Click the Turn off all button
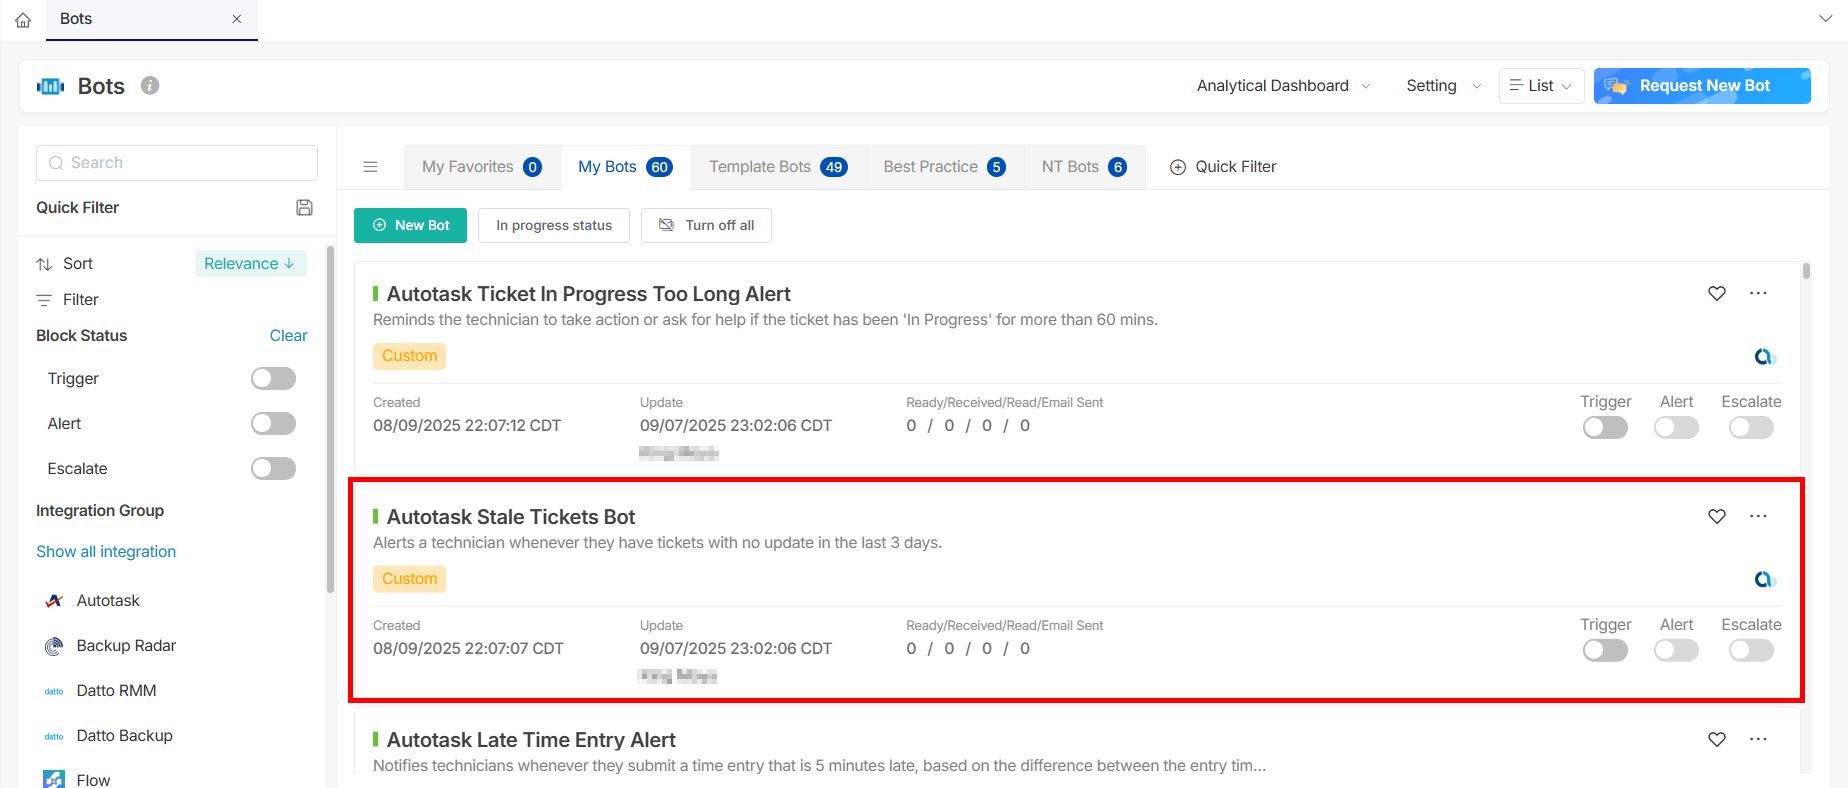This screenshot has width=1848, height=788. point(706,226)
